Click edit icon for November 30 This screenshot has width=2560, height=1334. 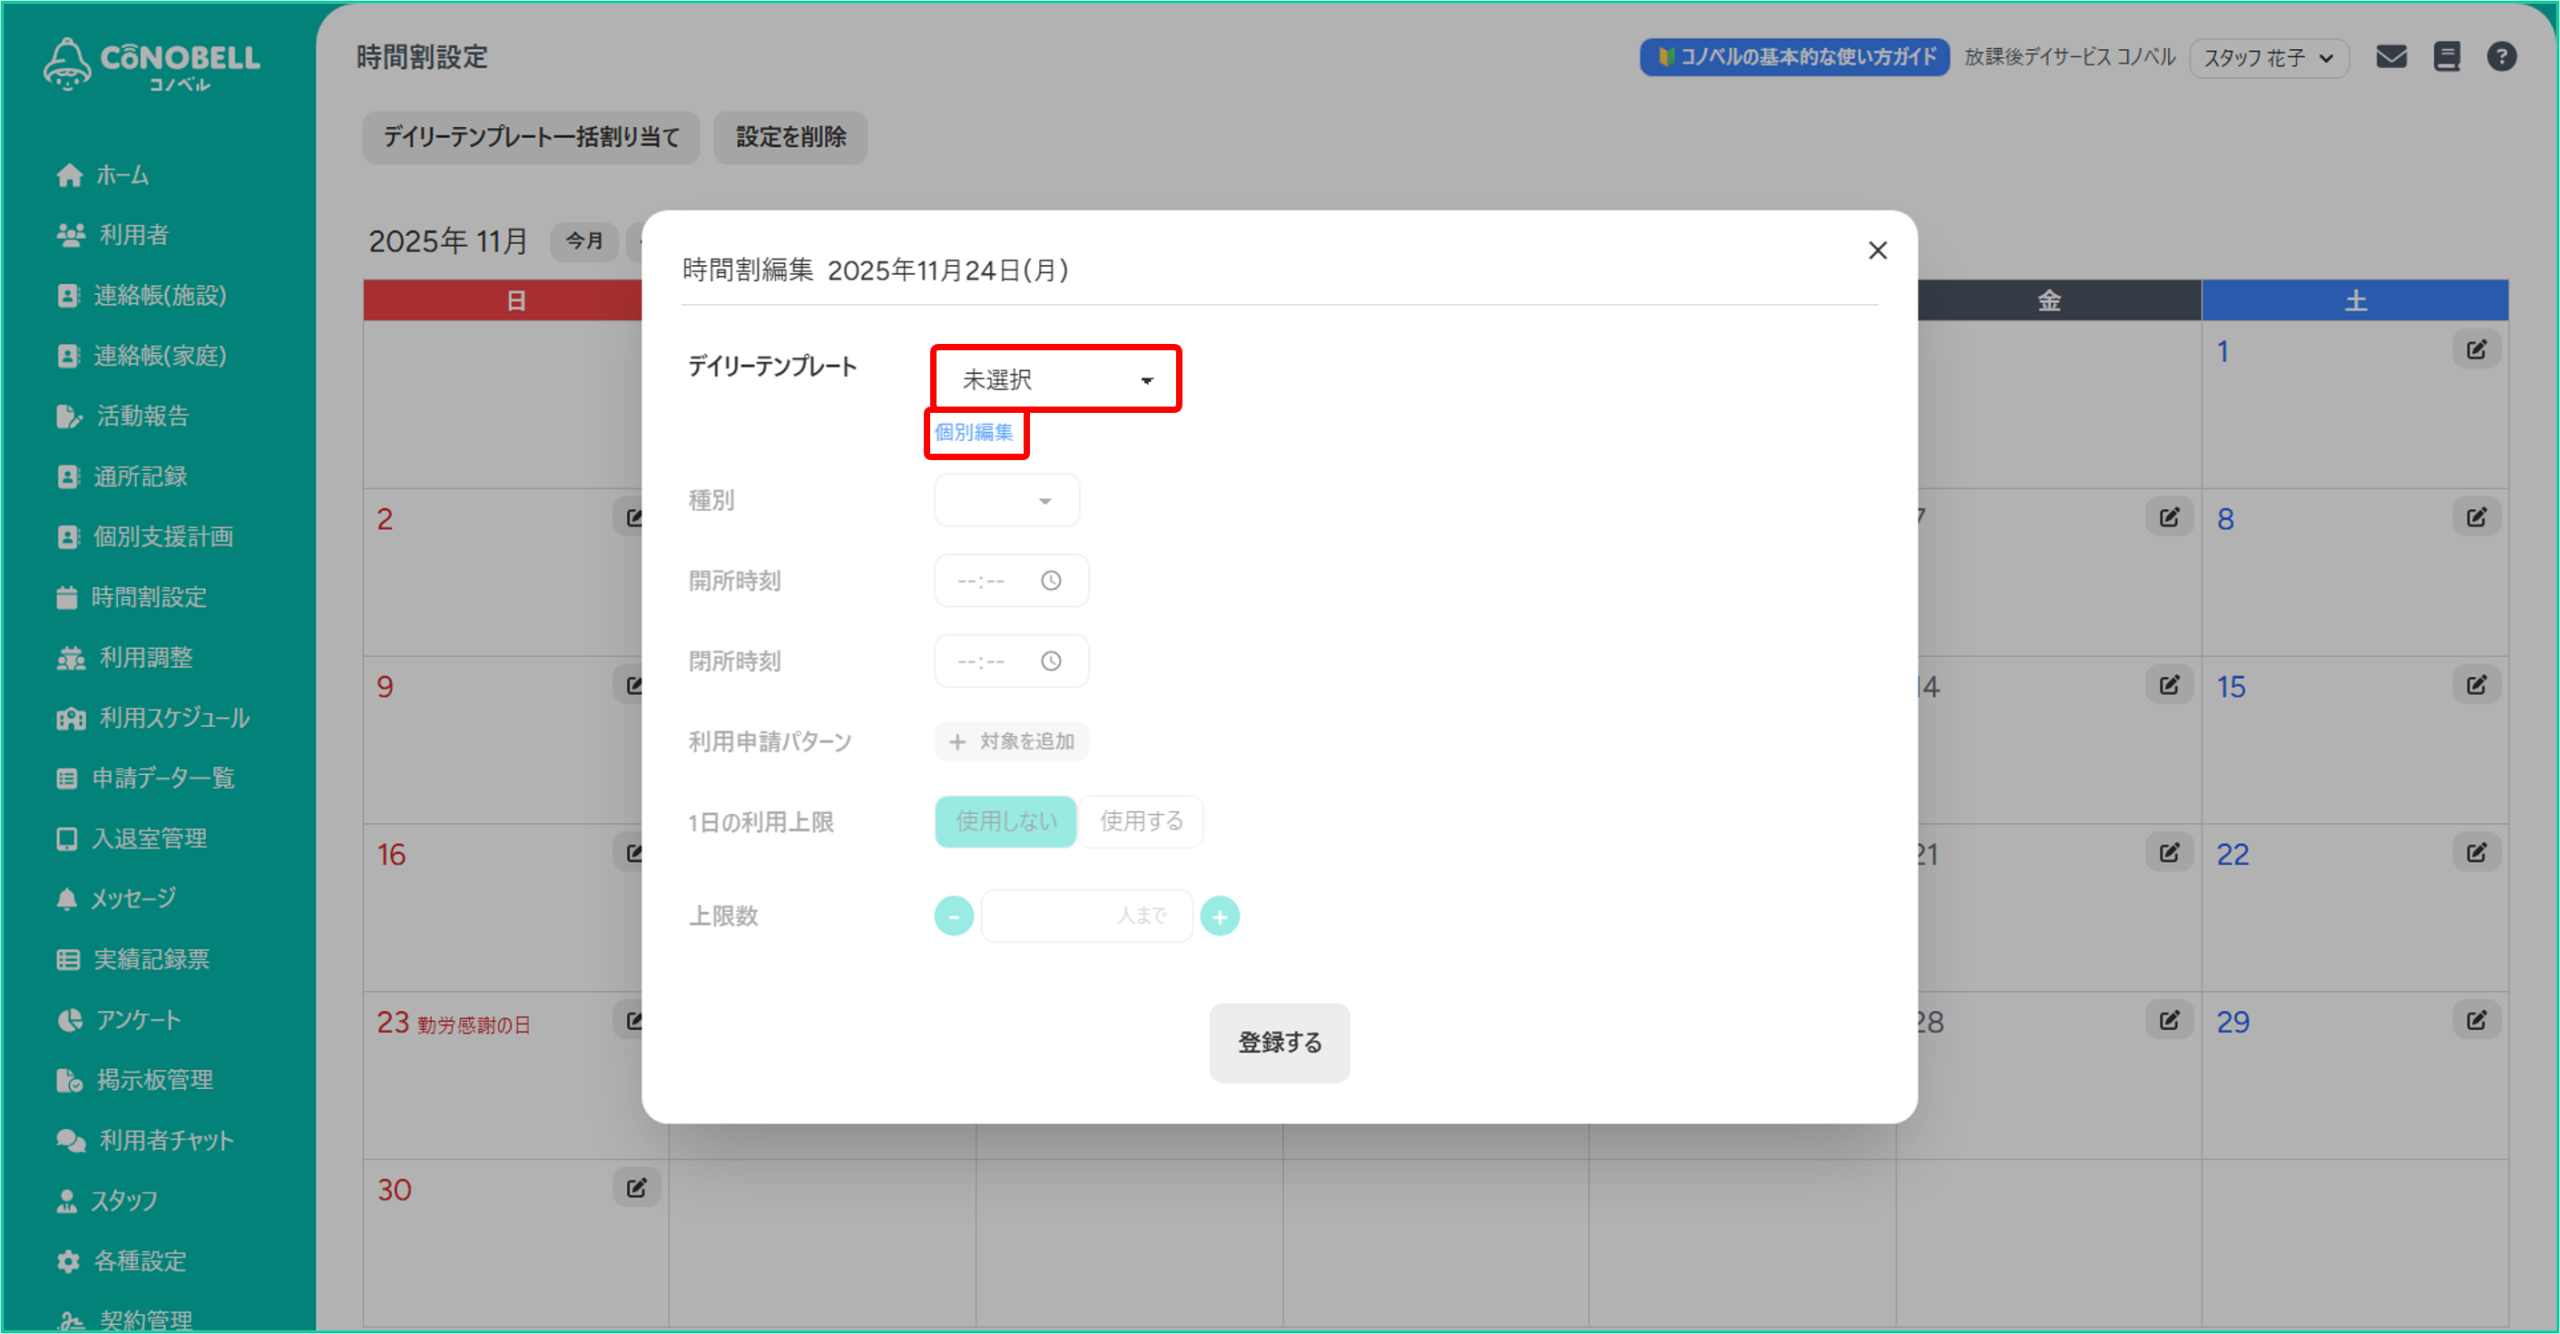pyautogui.click(x=636, y=1188)
